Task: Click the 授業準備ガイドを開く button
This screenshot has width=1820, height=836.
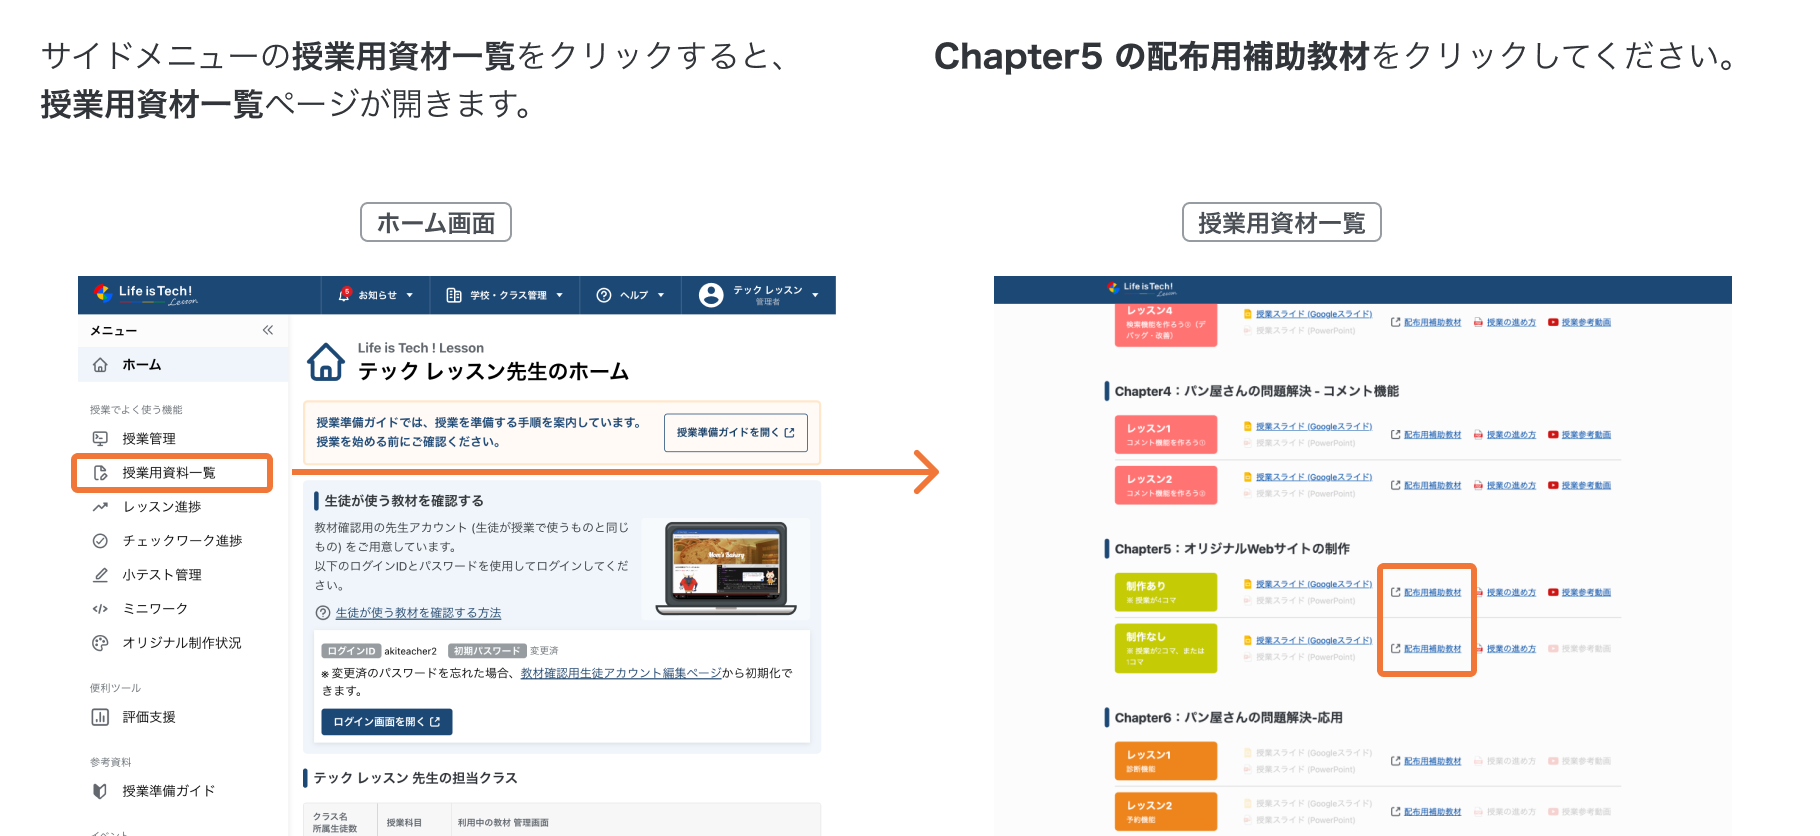Action: [x=735, y=433]
